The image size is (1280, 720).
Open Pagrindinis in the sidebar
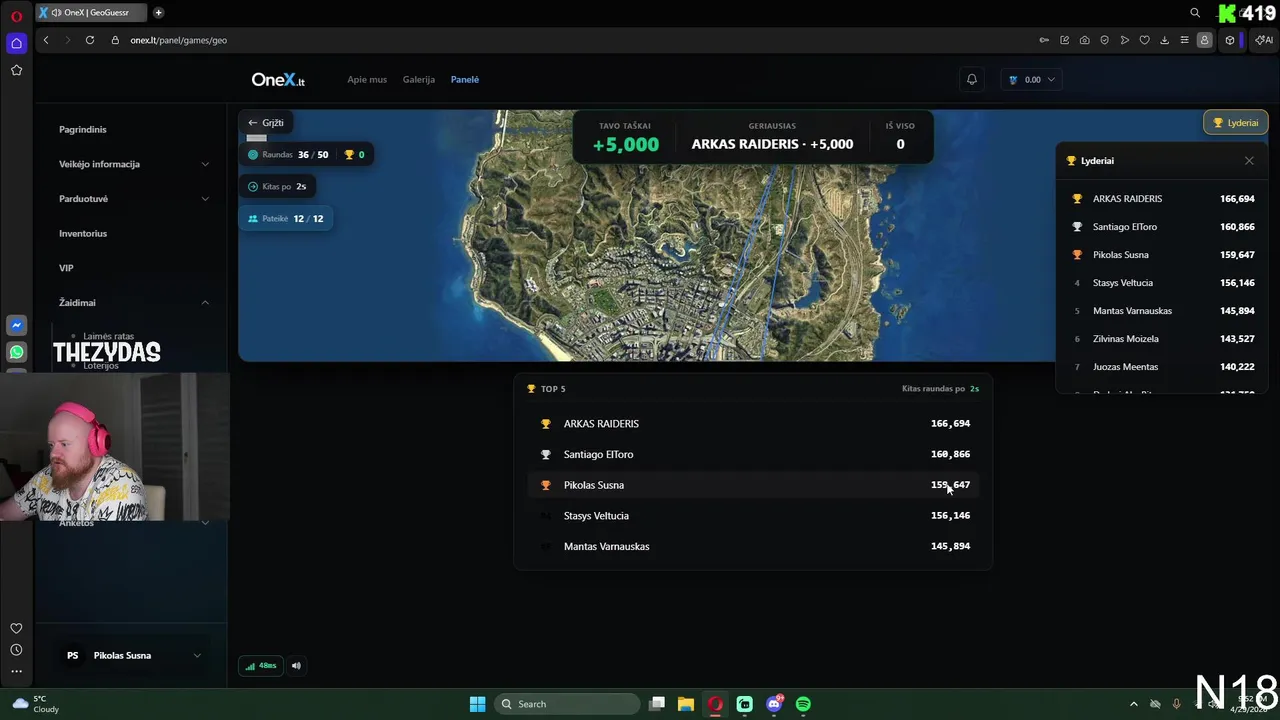click(x=83, y=129)
